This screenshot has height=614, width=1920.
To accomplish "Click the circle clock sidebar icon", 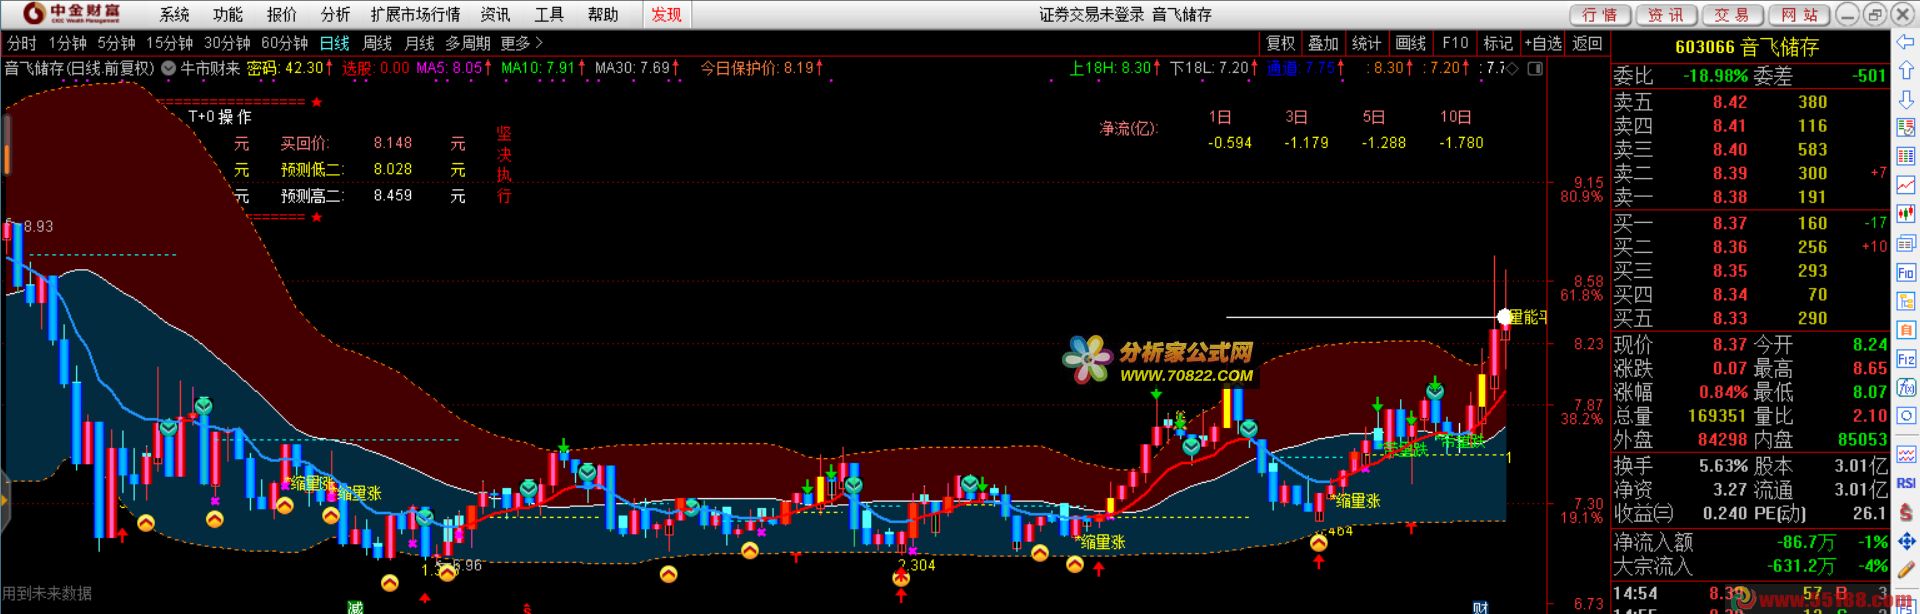I will pos(1906,416).
